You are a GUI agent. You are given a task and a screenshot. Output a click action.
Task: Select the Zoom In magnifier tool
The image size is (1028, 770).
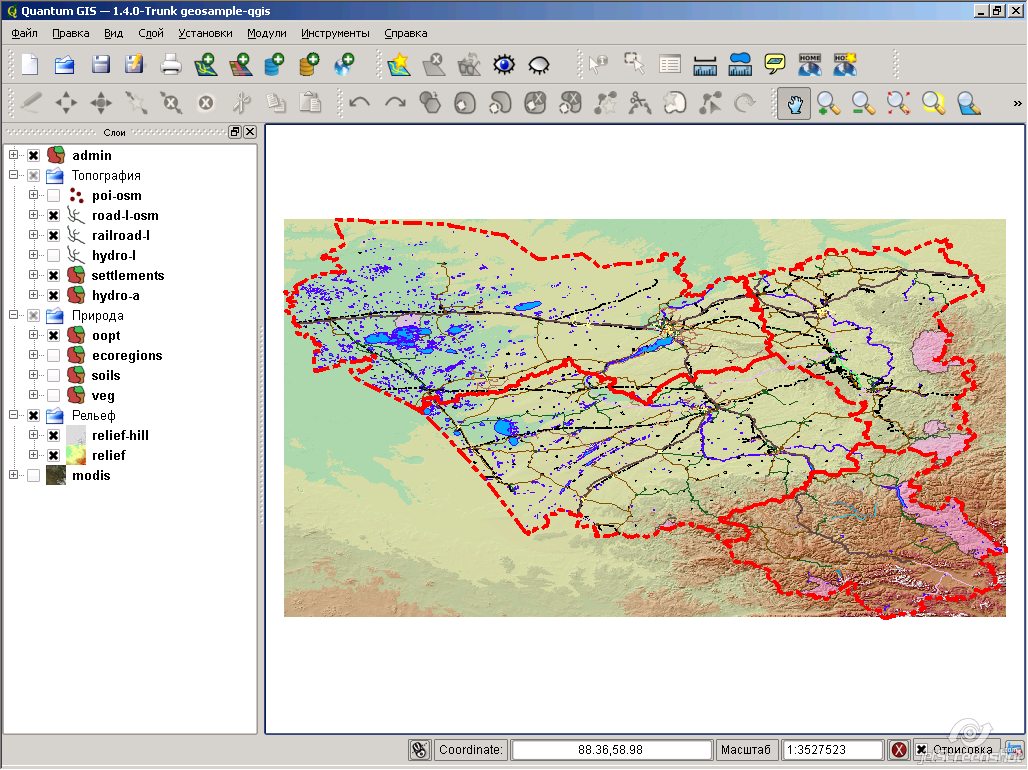(829, 103)
